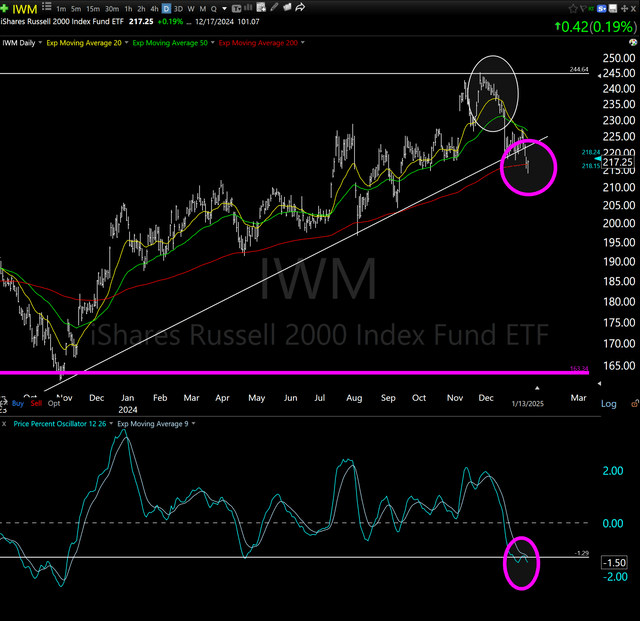The image size is (640, 621).
Task: Click the 1/13/2025 date marker on time axis
Action: tap(528, 404)
